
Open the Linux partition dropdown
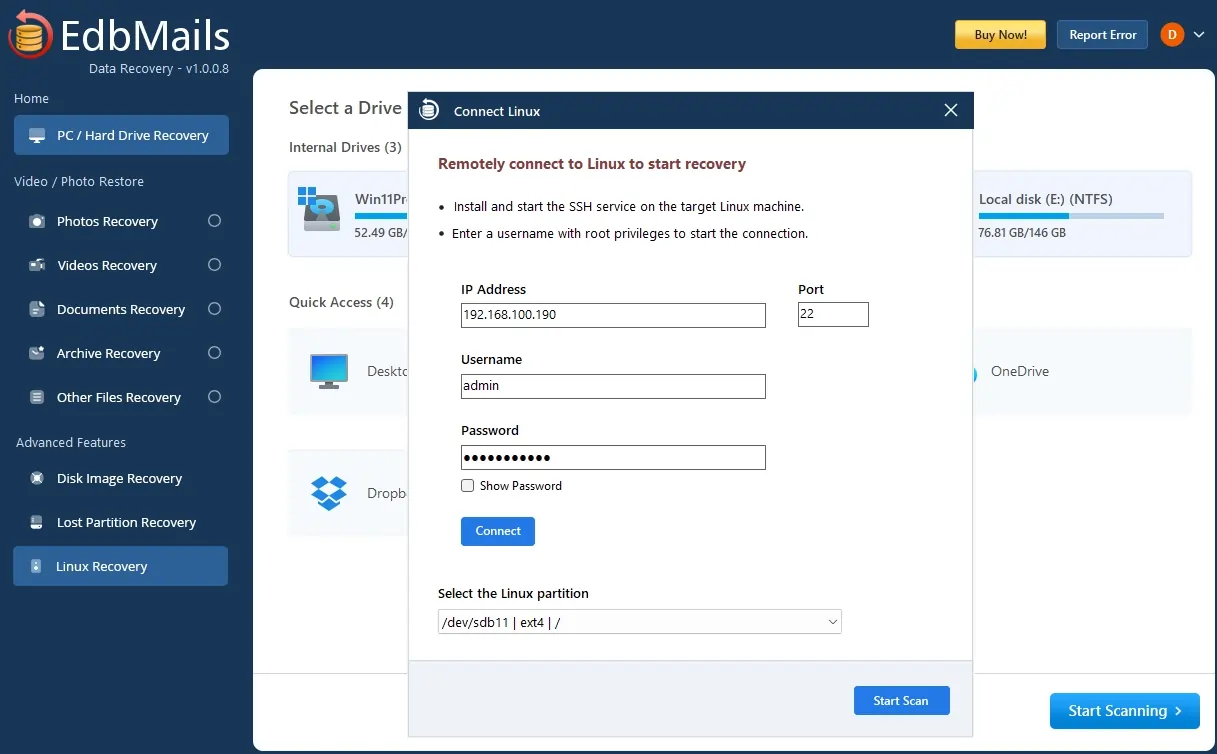pos(640,622)
